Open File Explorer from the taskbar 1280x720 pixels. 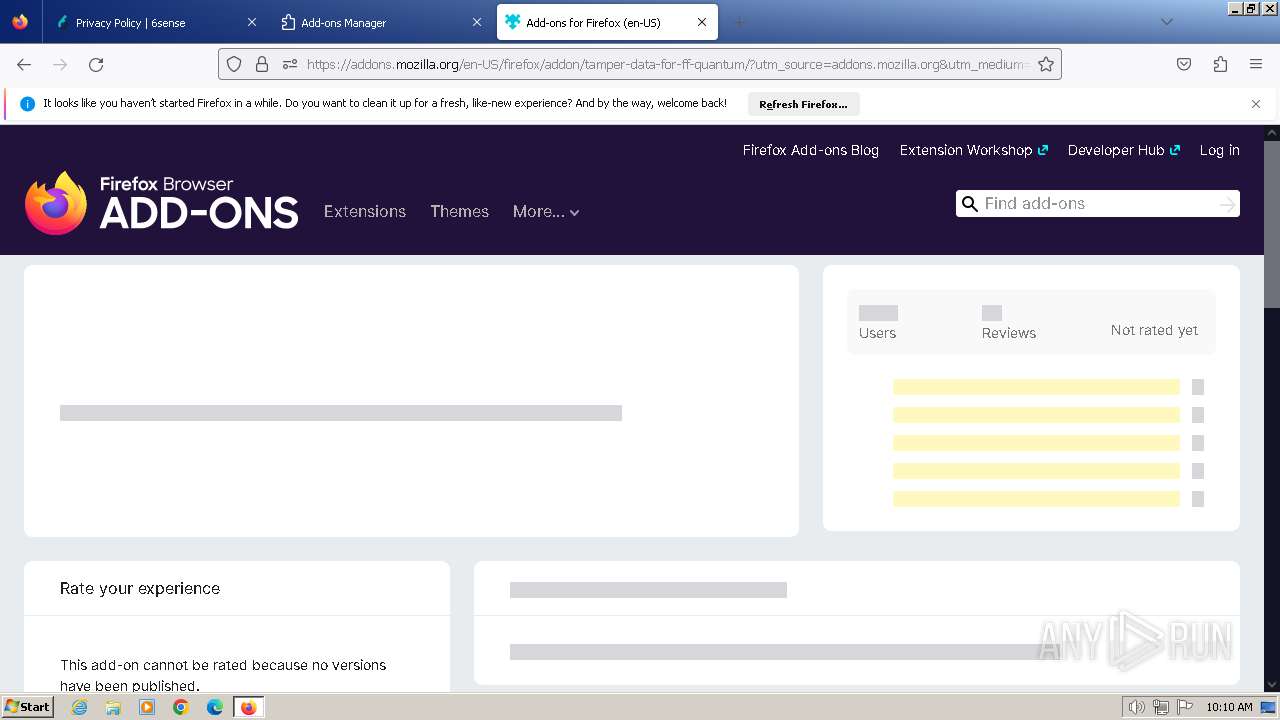(x=113, y=707)
